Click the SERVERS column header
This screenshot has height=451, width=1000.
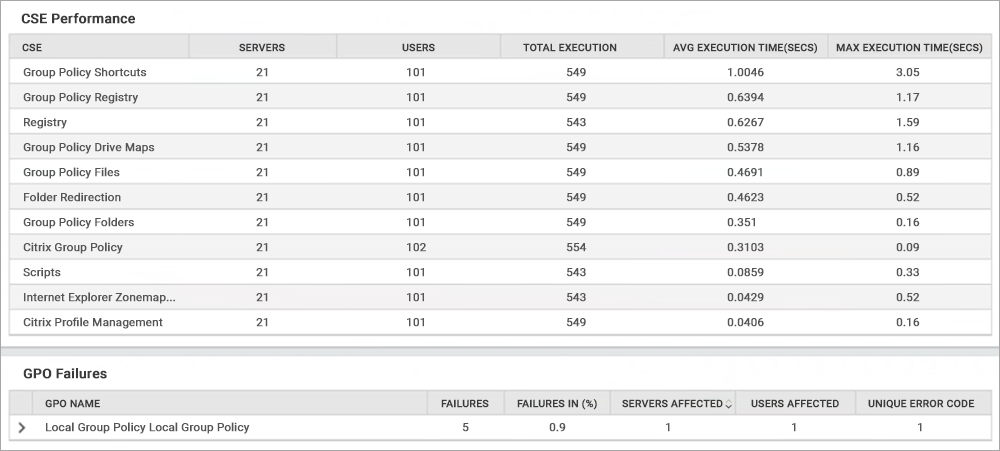click(x=262, y=47)
